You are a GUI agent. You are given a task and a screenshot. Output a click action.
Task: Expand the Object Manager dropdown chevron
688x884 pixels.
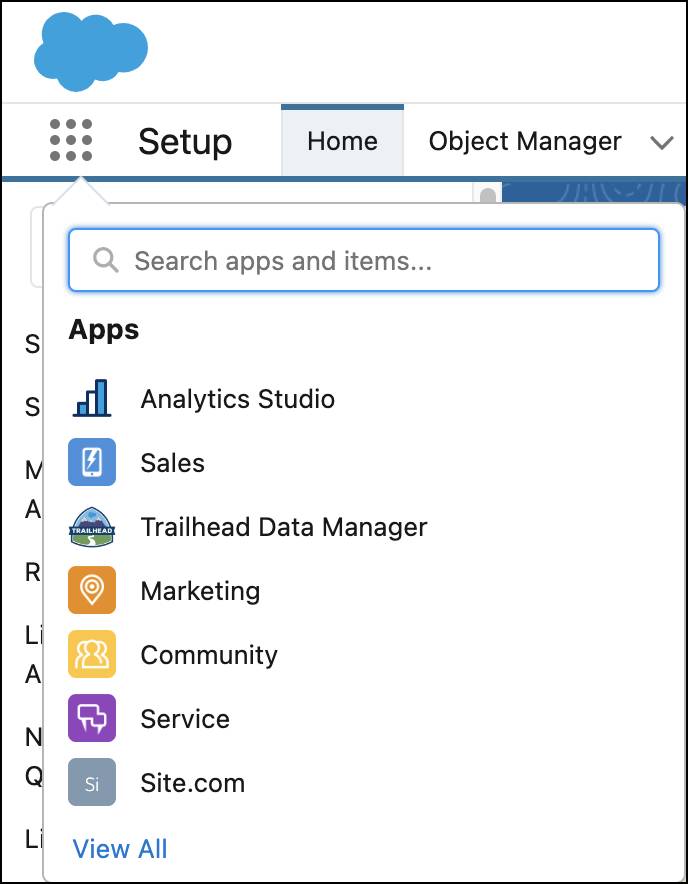661,142
